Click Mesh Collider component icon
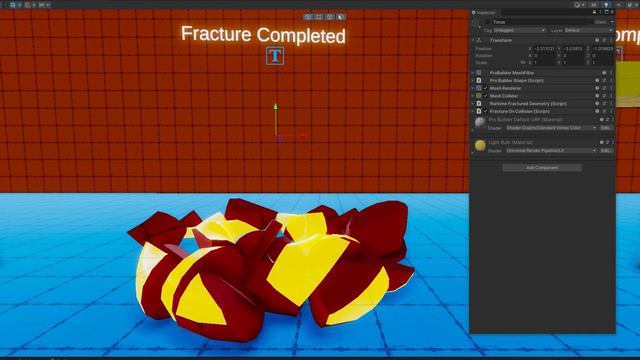 pos(479,96)
